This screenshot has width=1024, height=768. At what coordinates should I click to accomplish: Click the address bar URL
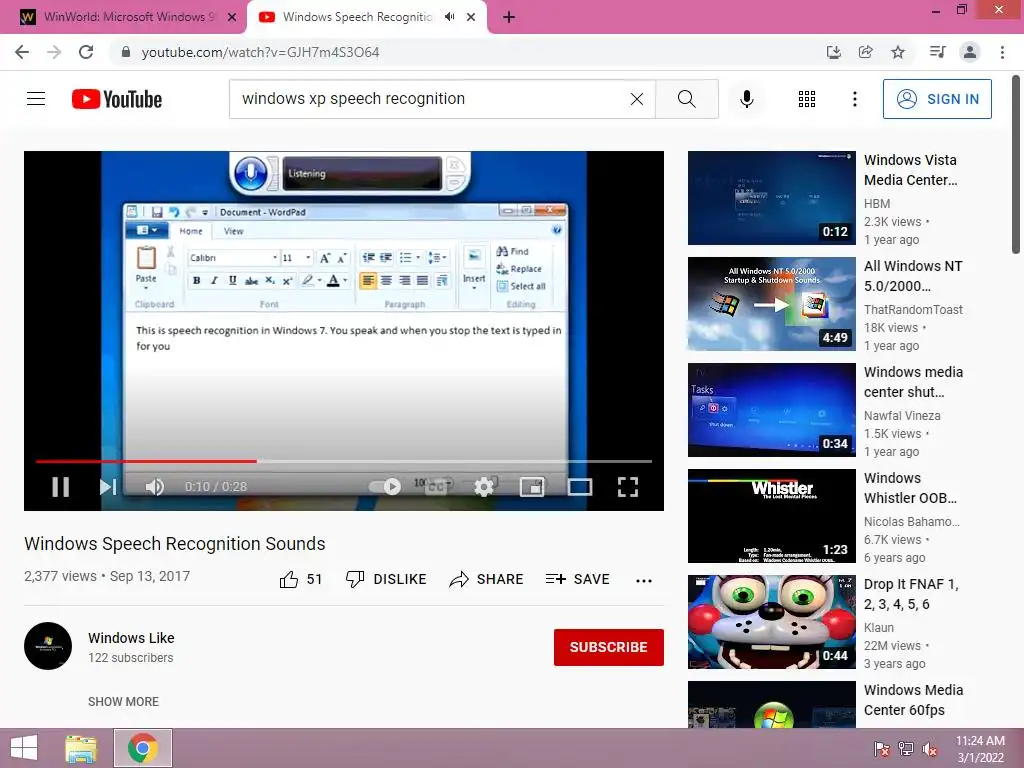click(261, 52)
